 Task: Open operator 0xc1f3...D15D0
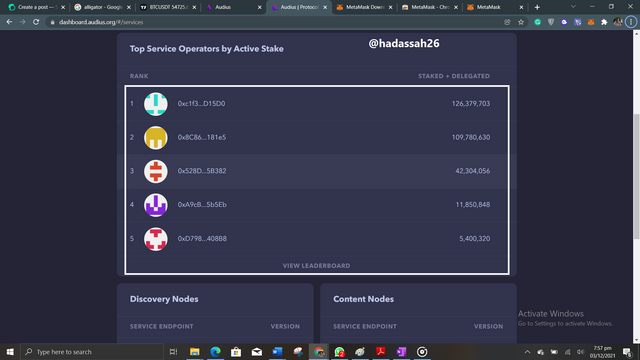[201, 104]
